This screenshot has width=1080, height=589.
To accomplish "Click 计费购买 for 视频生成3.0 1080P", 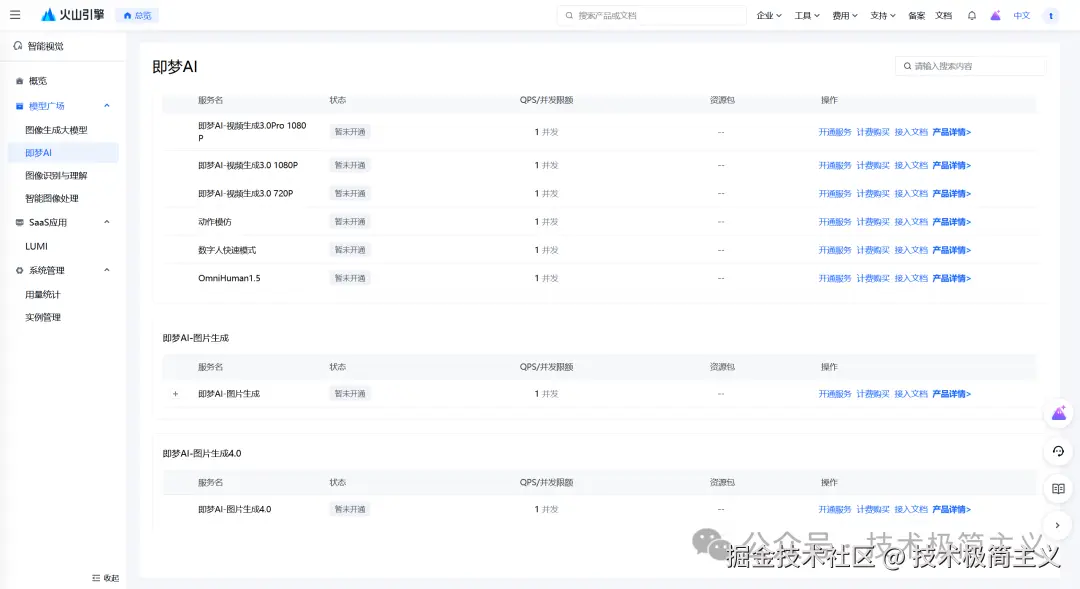I will tap(873, 165).
